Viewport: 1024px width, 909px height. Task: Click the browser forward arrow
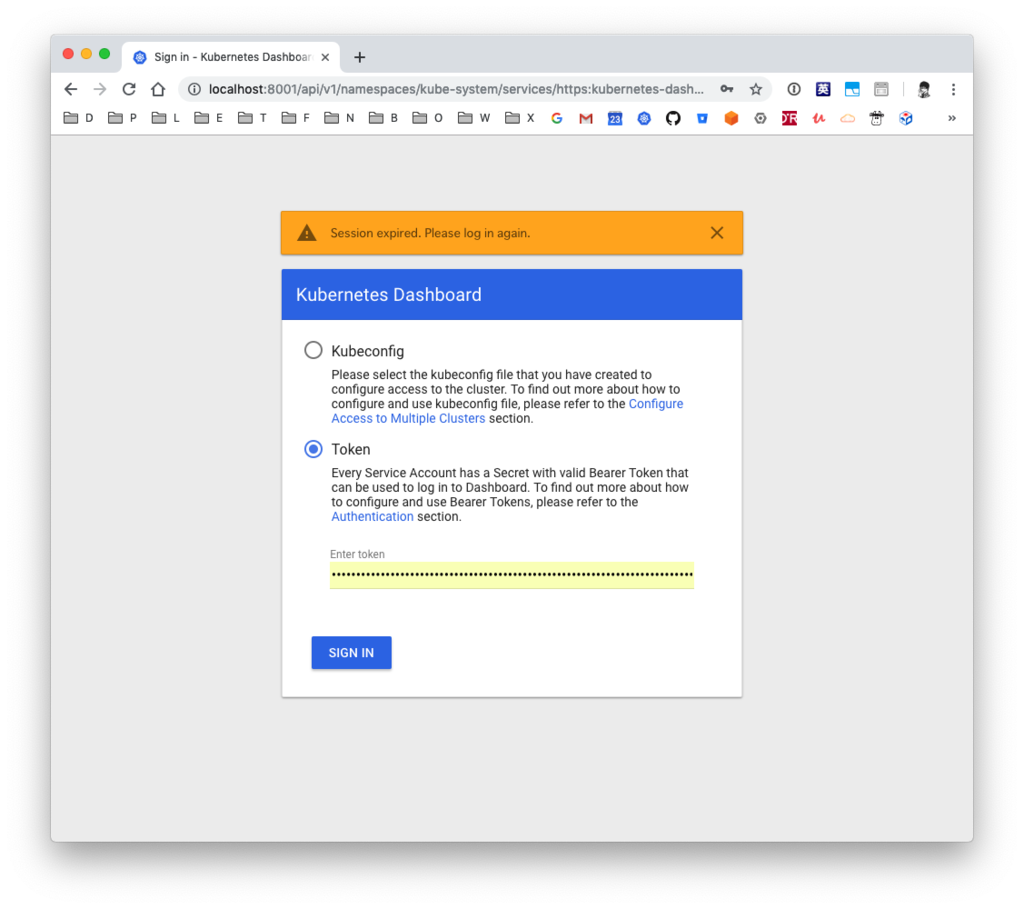click(x=99, y=89)
